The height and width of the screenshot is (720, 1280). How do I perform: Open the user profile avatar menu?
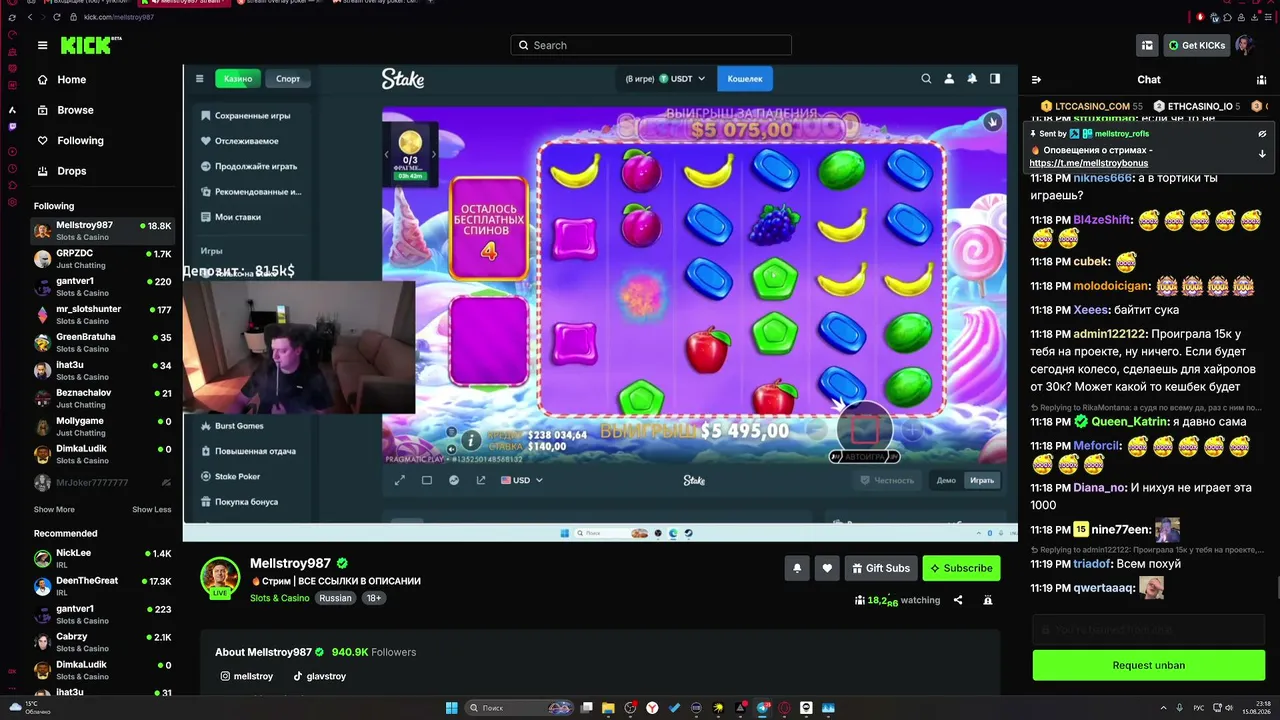pos(1244,45)
